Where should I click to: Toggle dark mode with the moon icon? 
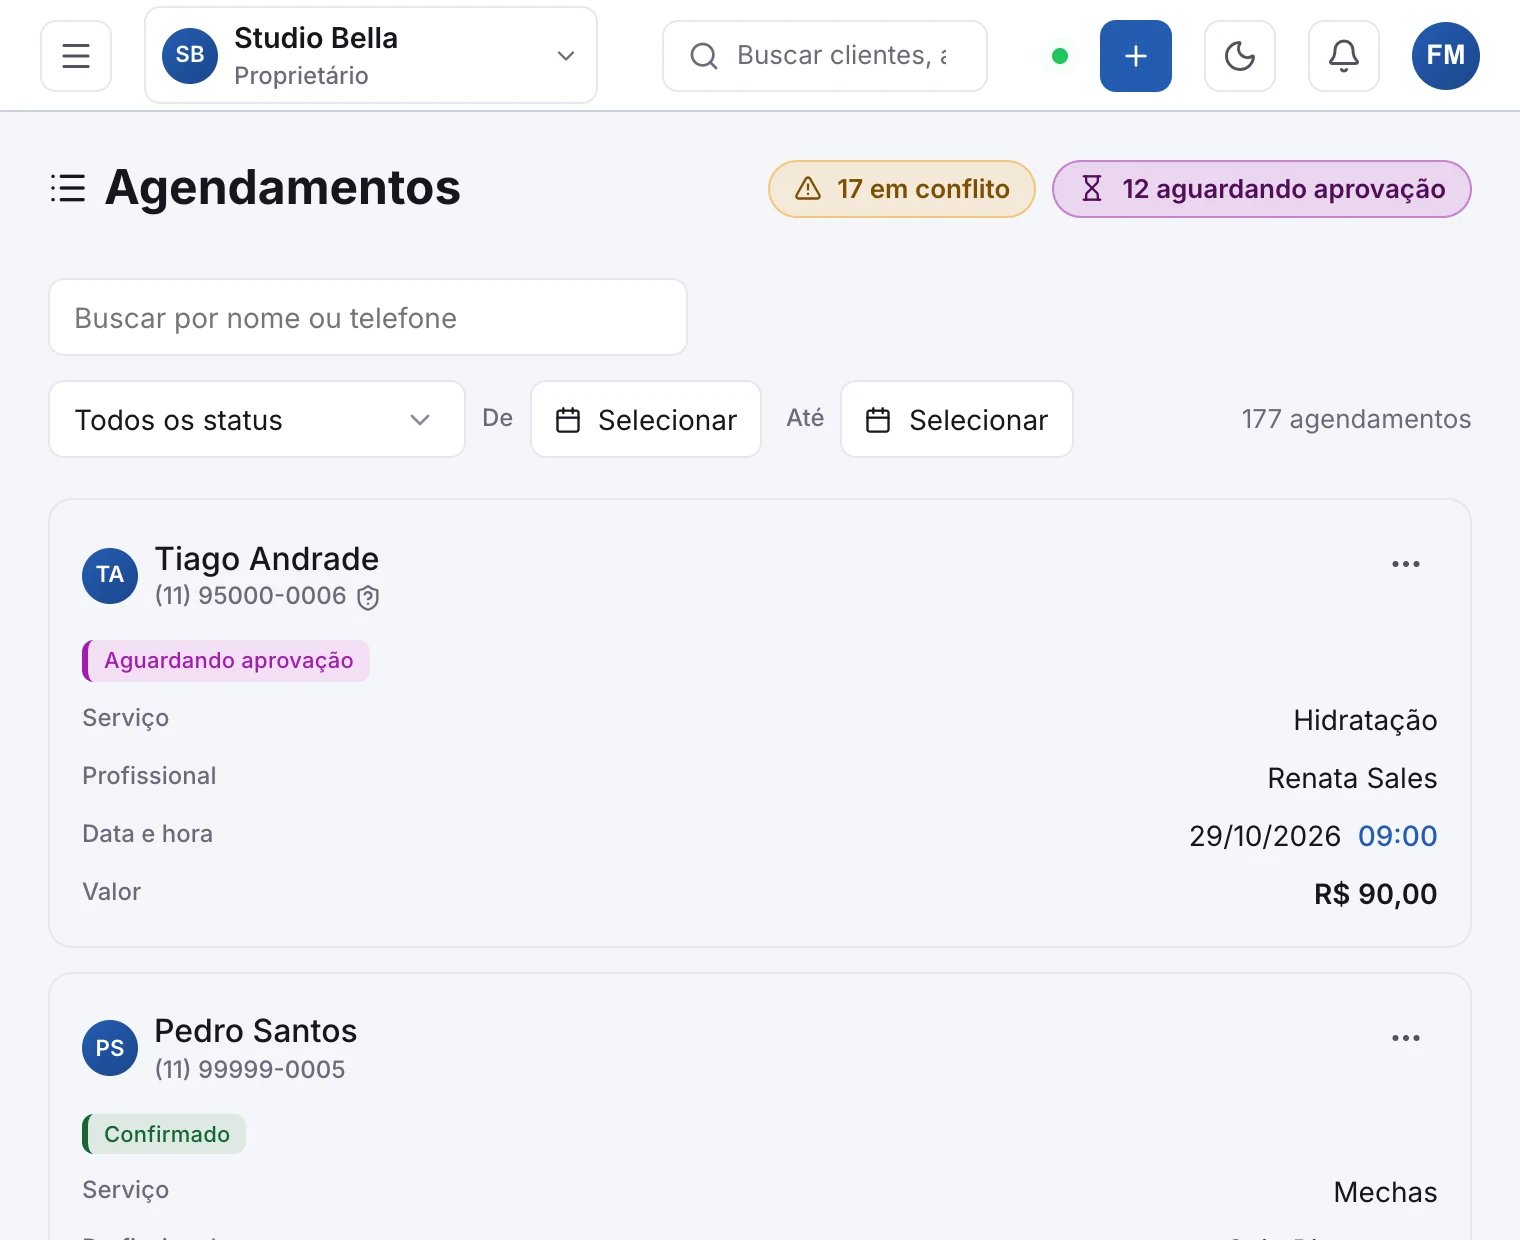coord(1240,56)
